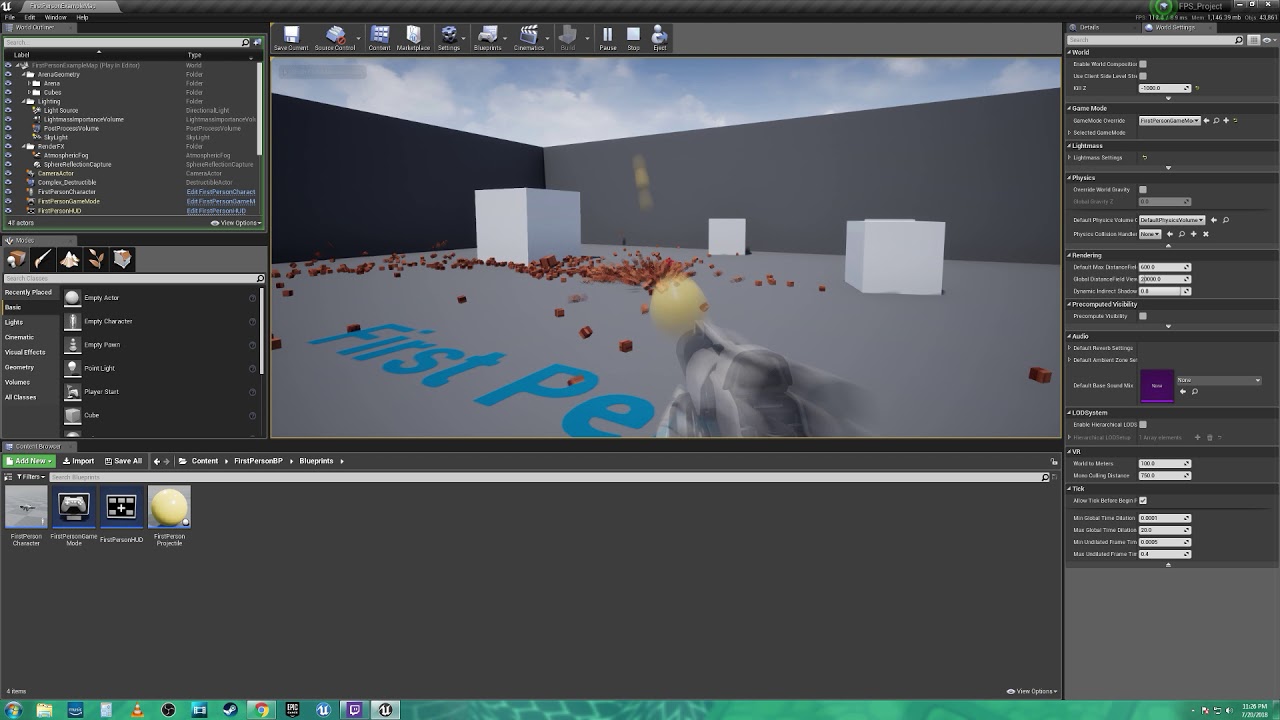The width and height of the screenshot is (1280, 720).
Task: Pause the play-in-editor session
Action: point(607,38)
